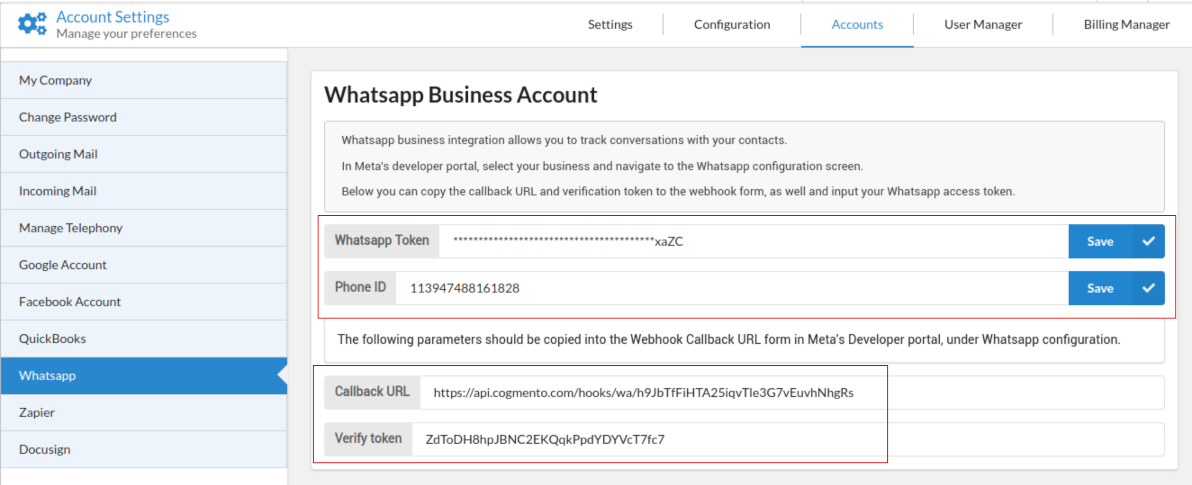Select Google Account in sidebar
The width and height of the screenshot is (1192, 485).
click(63, 265)
